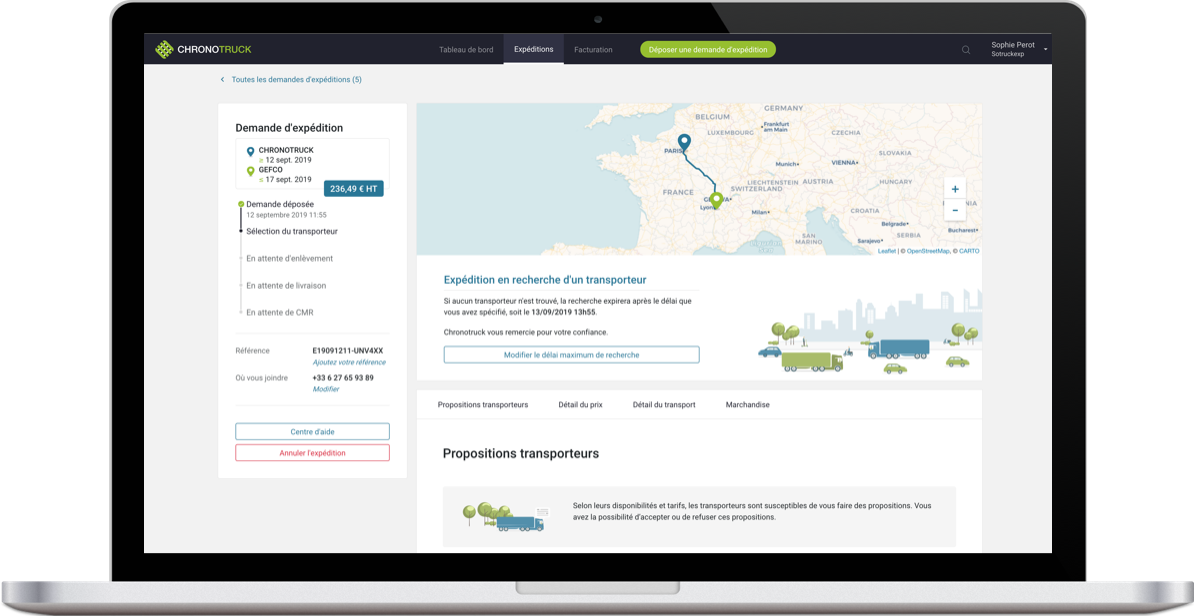This screenshot has height=616, width=1194.
Task: Click the back chevron to all shipment requests
Action: click(221, 79)
